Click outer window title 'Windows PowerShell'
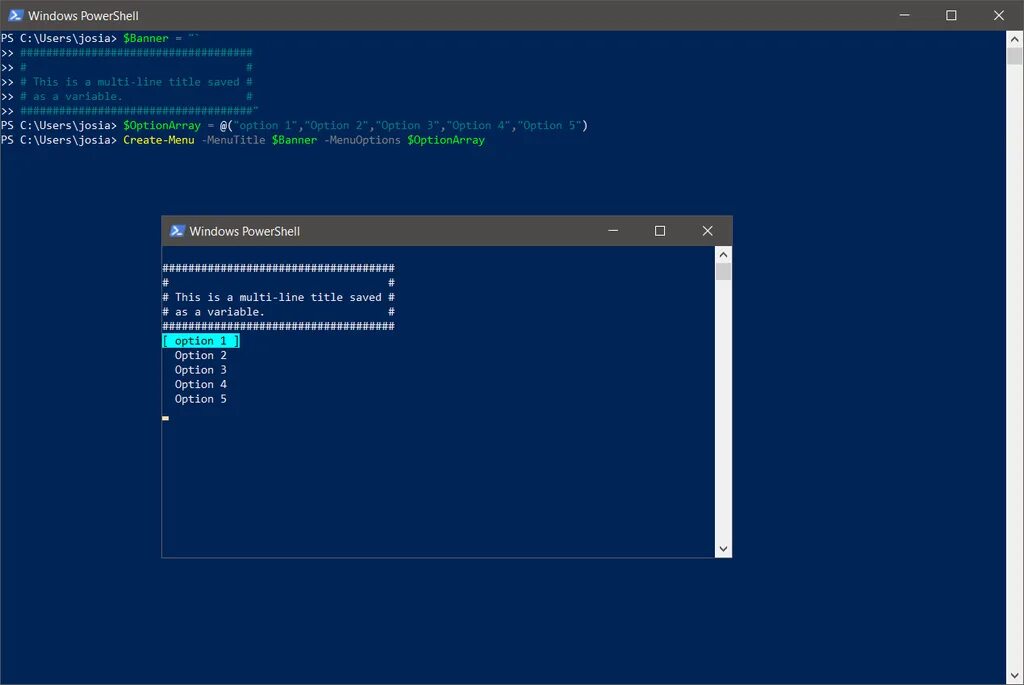Viewport: 1024px width, 685px height. tap(83, 16)
